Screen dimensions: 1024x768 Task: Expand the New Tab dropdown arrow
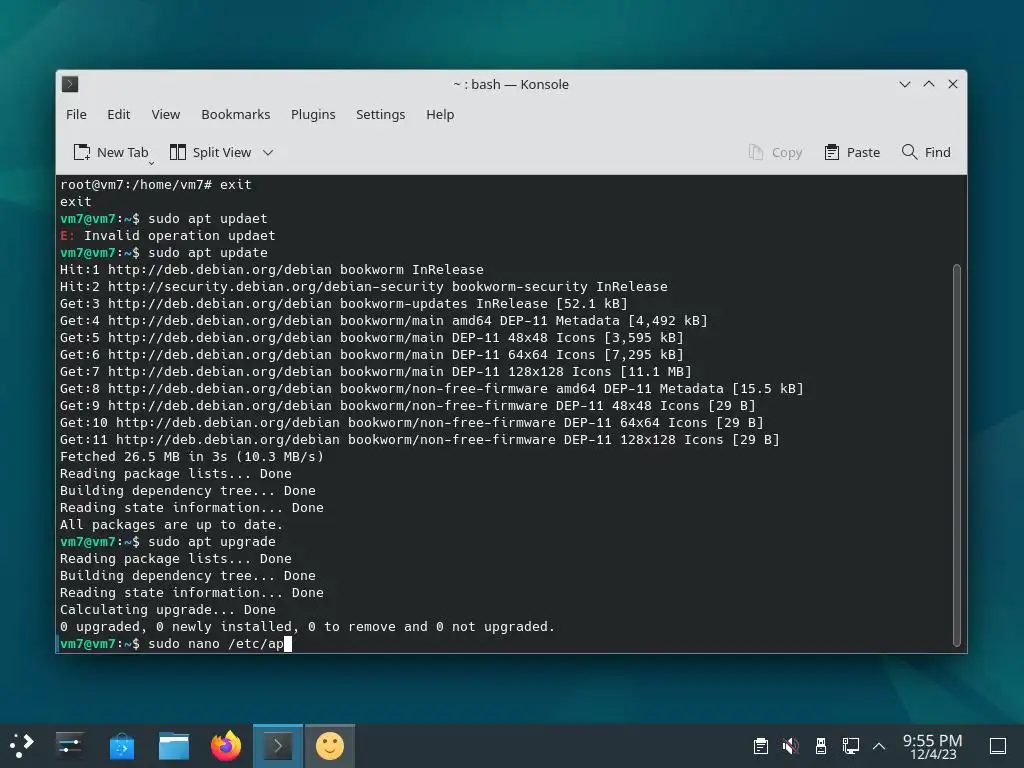[x=152, y=163]
